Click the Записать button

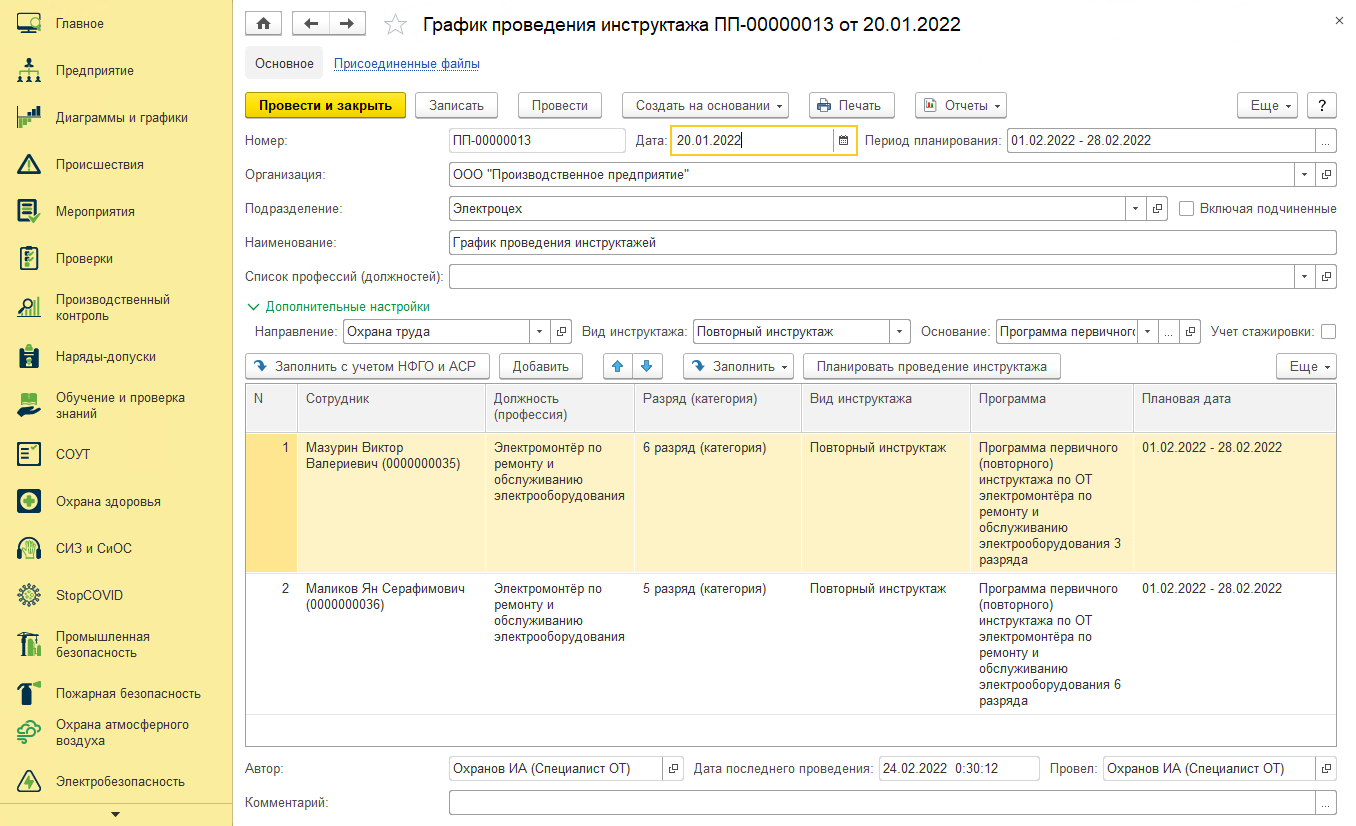[456, 105]
